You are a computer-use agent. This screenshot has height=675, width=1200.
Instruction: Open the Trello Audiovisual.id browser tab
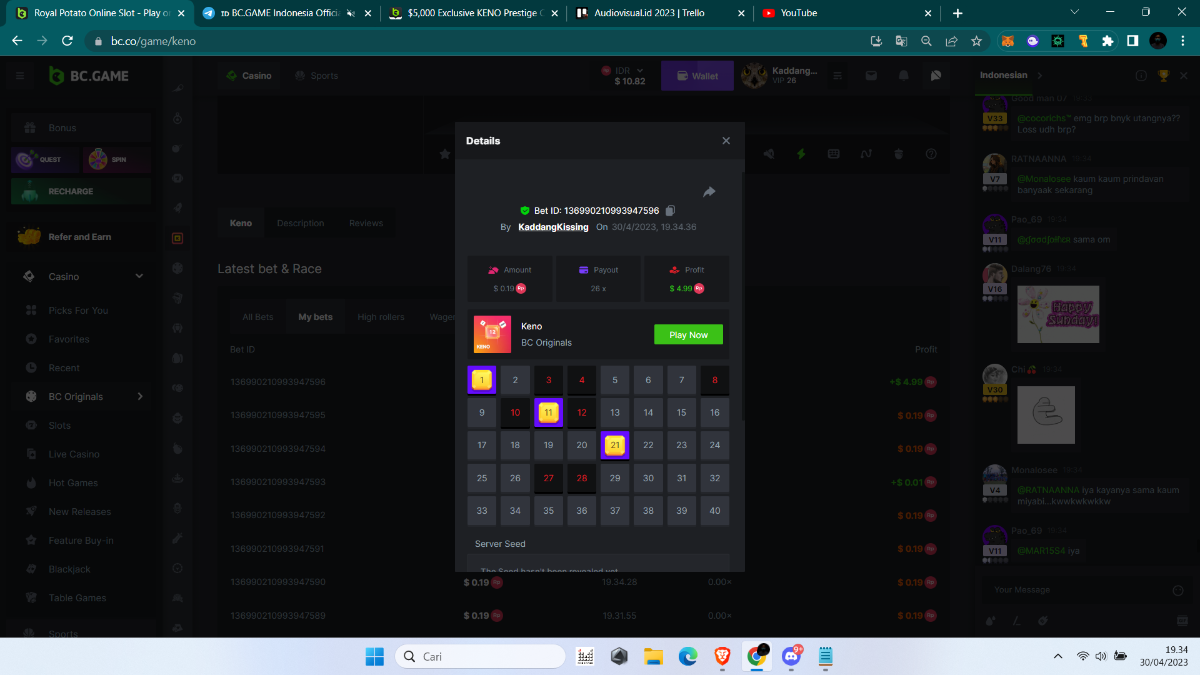657,13
